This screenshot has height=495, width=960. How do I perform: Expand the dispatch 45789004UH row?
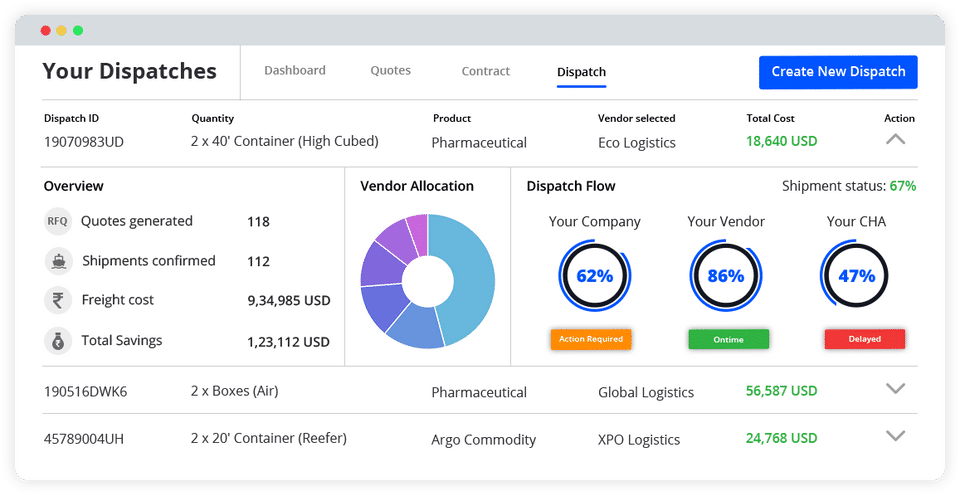[x=895, y=436]
